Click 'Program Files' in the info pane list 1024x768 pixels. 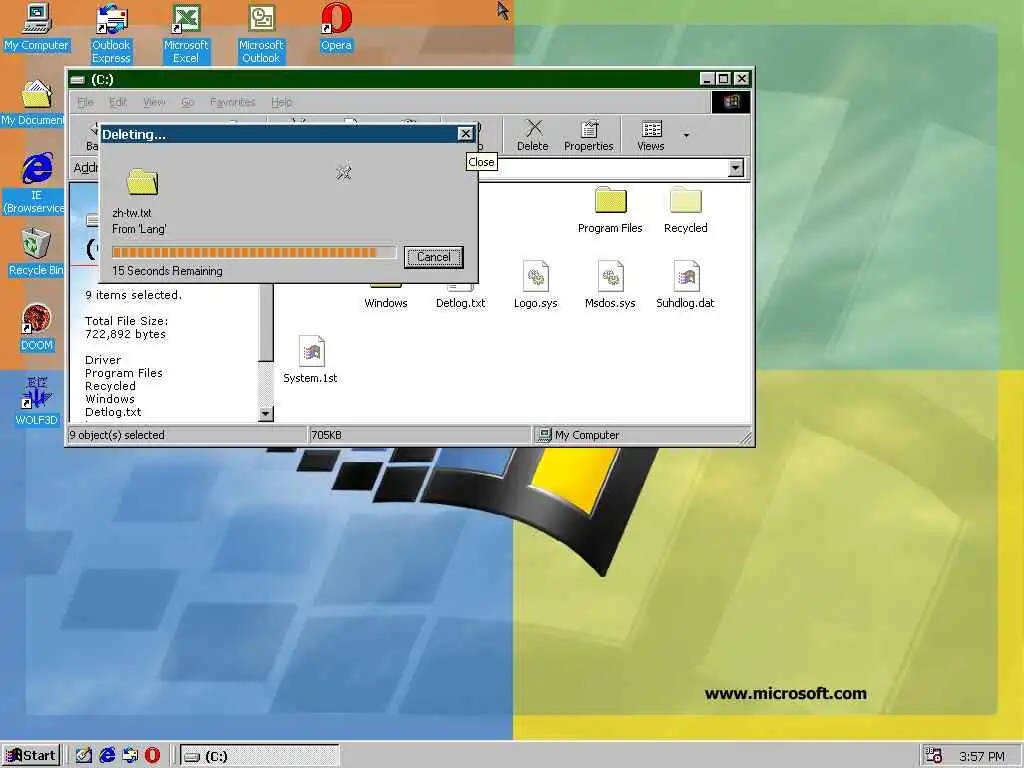(x=123, y=373)
